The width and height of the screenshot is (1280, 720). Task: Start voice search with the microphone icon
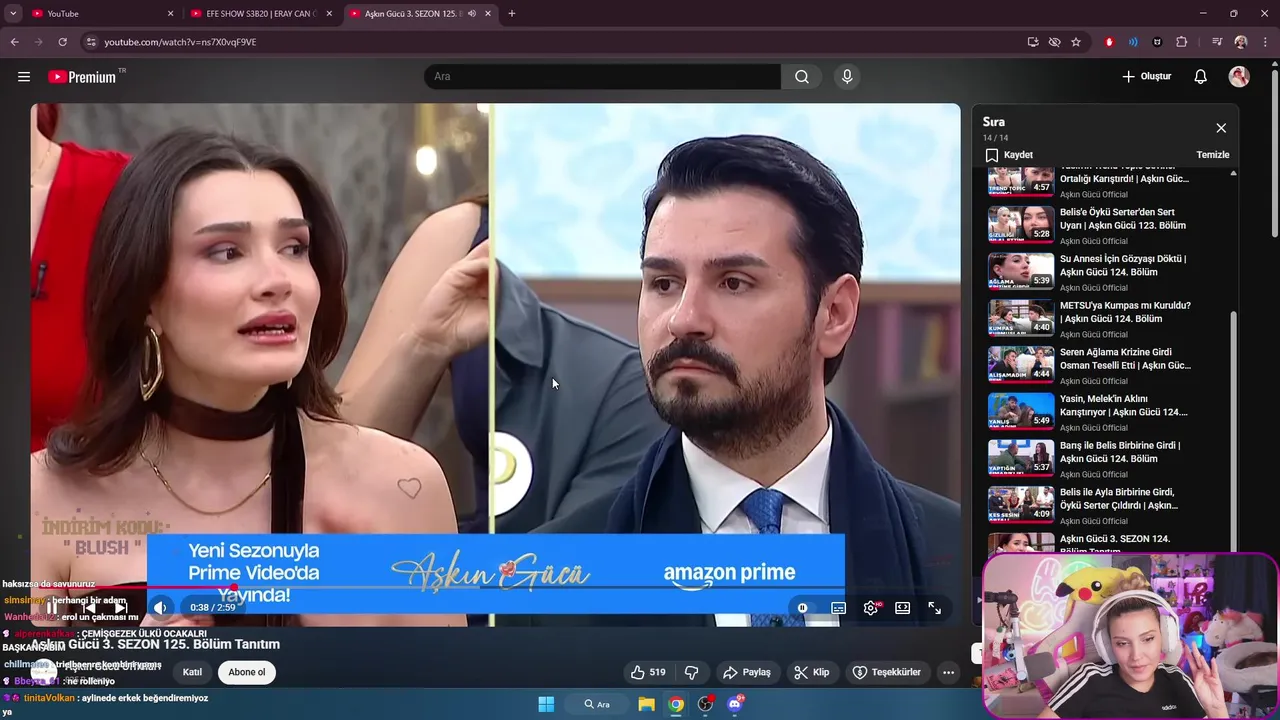(x=847, y=77)
